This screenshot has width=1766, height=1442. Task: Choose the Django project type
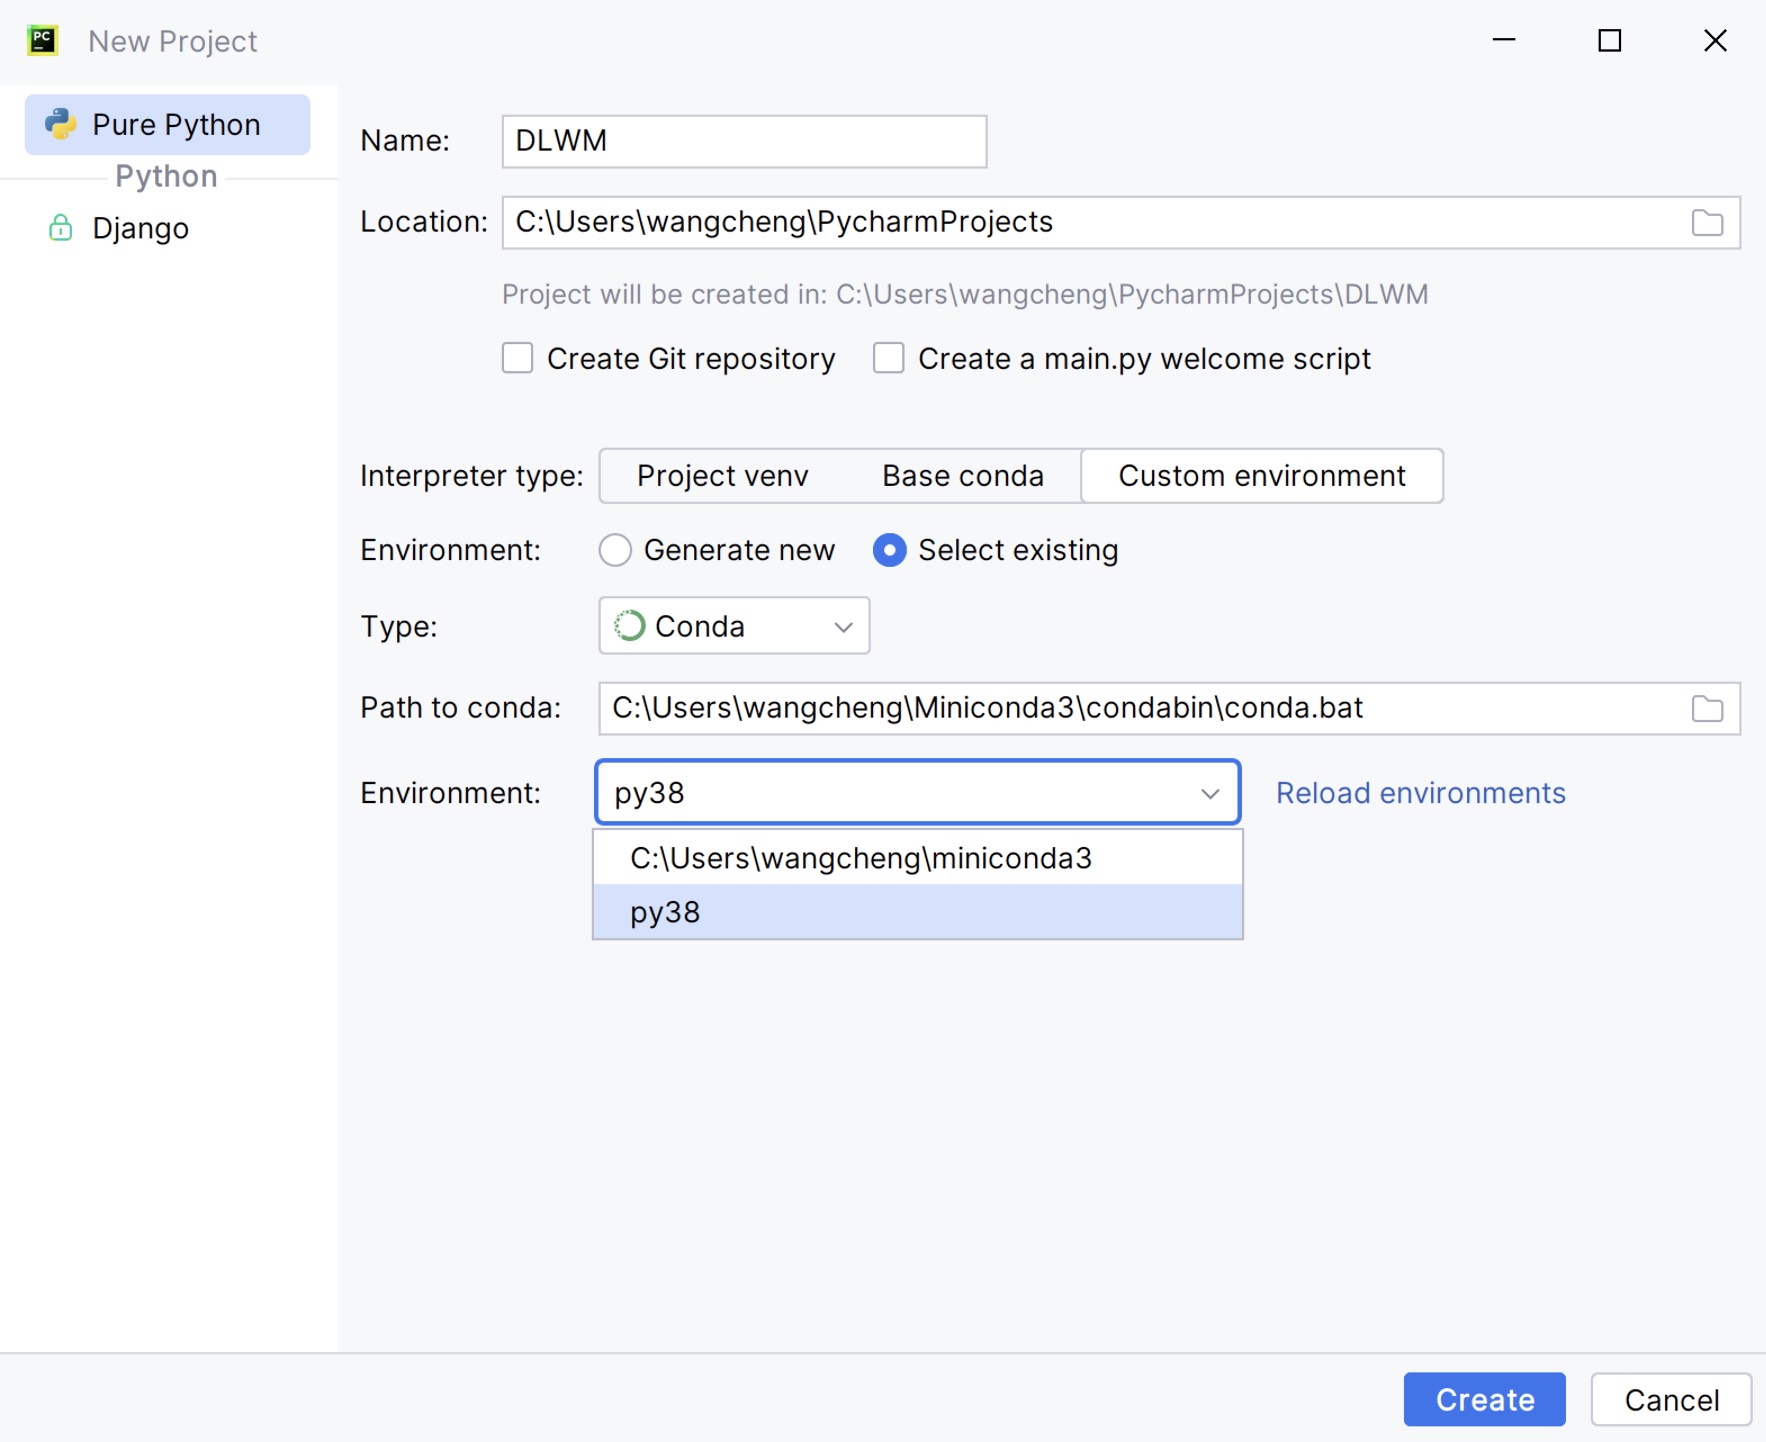coord(140,228)
